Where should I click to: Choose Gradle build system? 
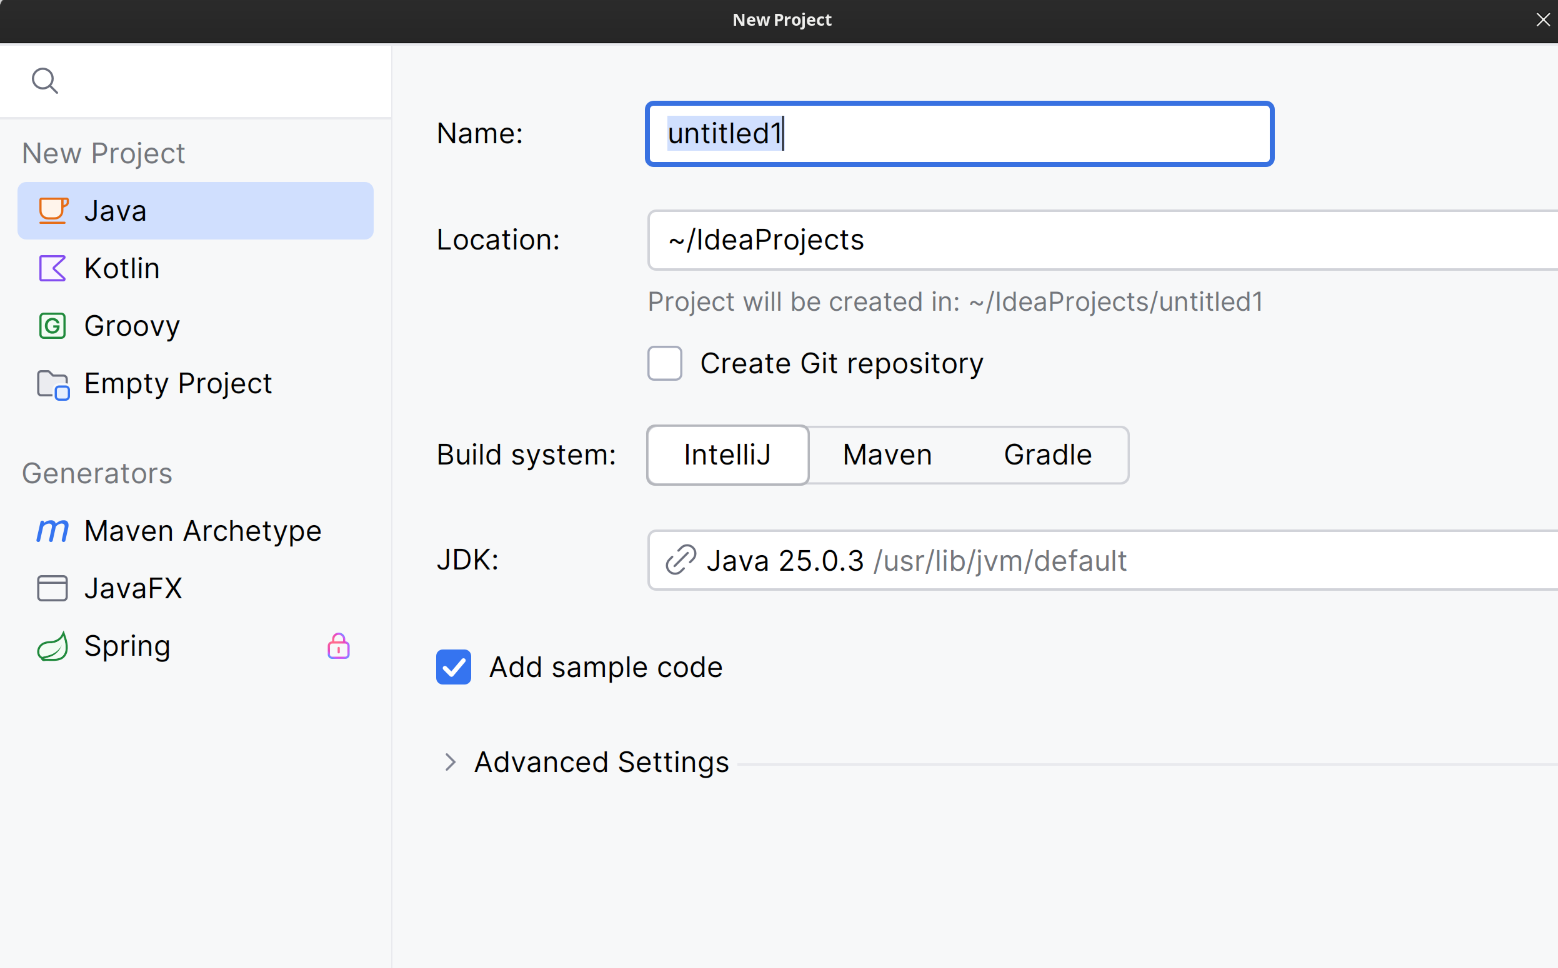click(x=1048, y=455)
